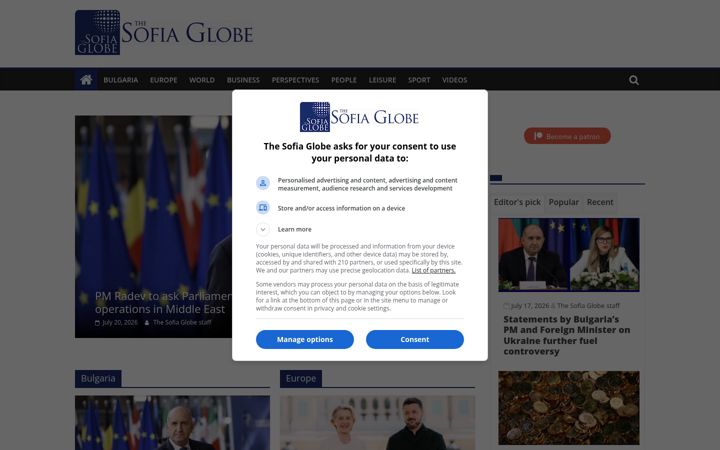Switch to the Recent tab
This screenshot has height=450, width=720.
click(x=600, y=202)
